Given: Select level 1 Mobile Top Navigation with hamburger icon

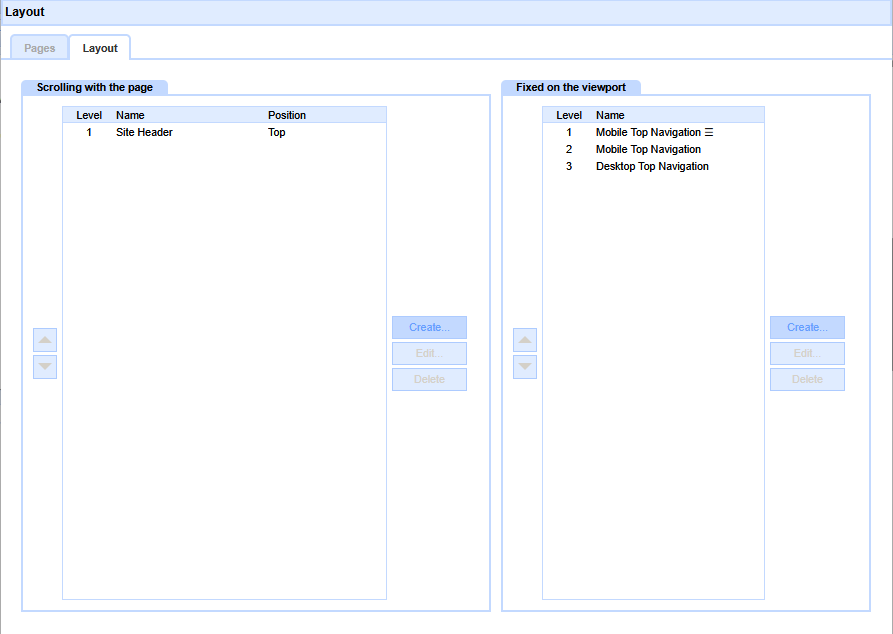Looking at the screenshot, I should click(x=654, y=132).
